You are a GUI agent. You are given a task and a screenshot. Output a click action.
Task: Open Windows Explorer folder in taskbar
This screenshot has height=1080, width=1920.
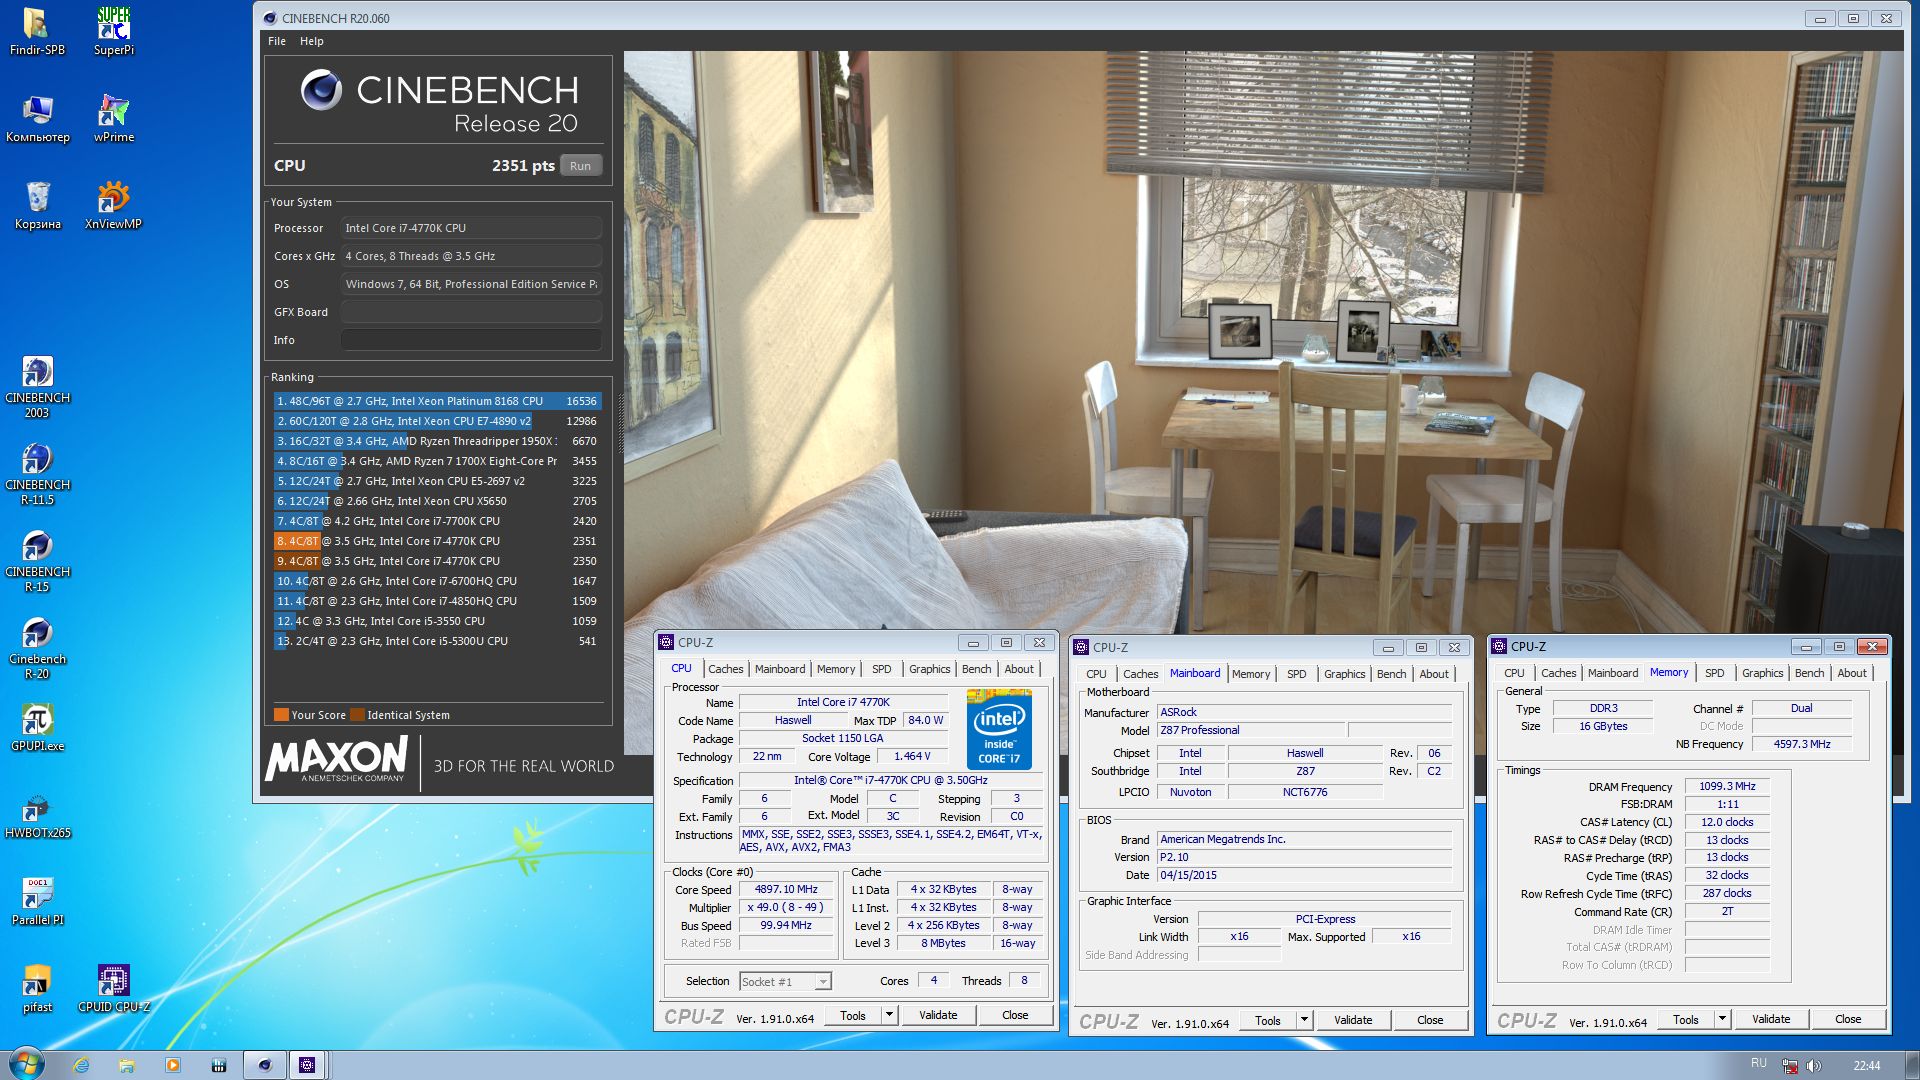click(126, 1065)
